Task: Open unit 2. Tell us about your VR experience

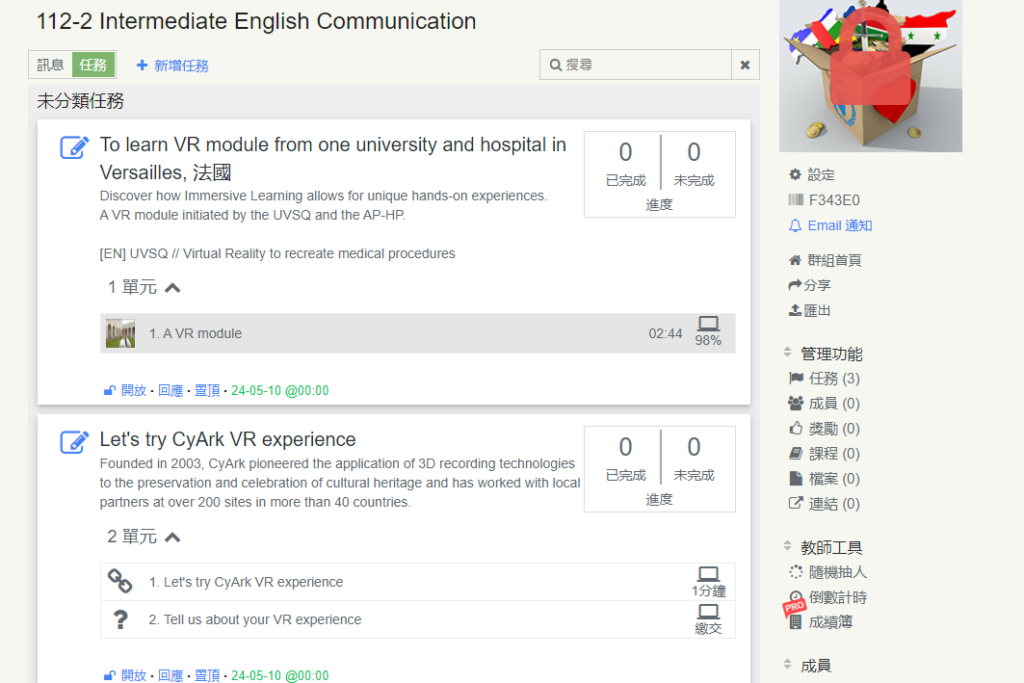Action: click(418, 619)
